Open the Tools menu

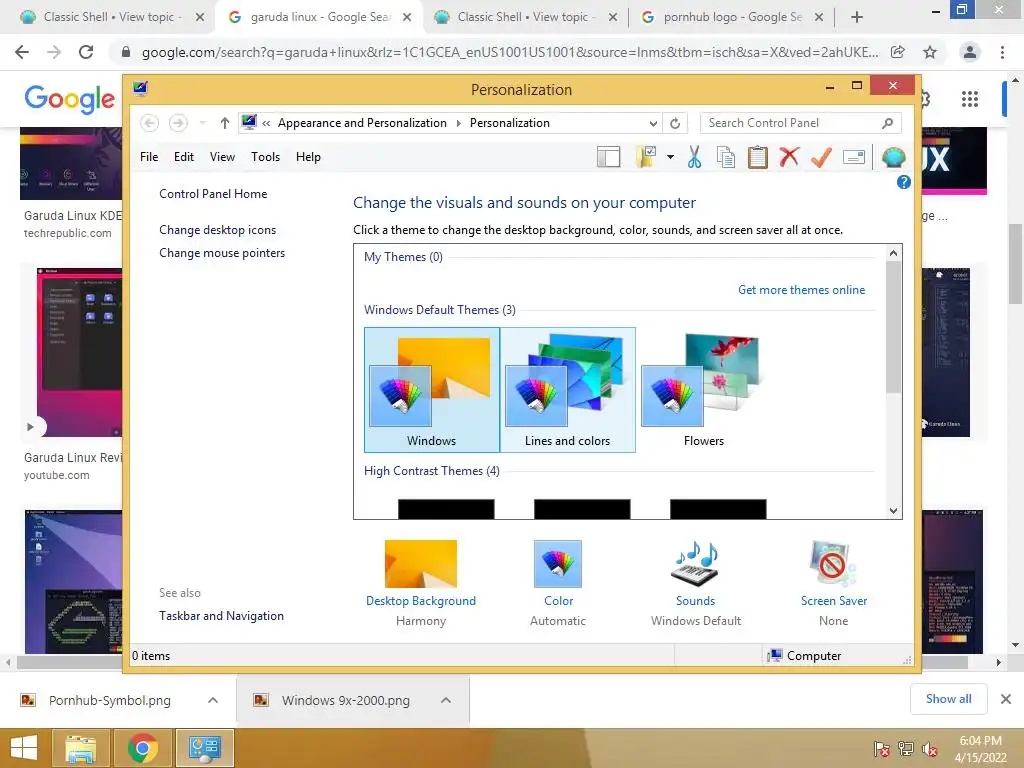click(265, 157)
